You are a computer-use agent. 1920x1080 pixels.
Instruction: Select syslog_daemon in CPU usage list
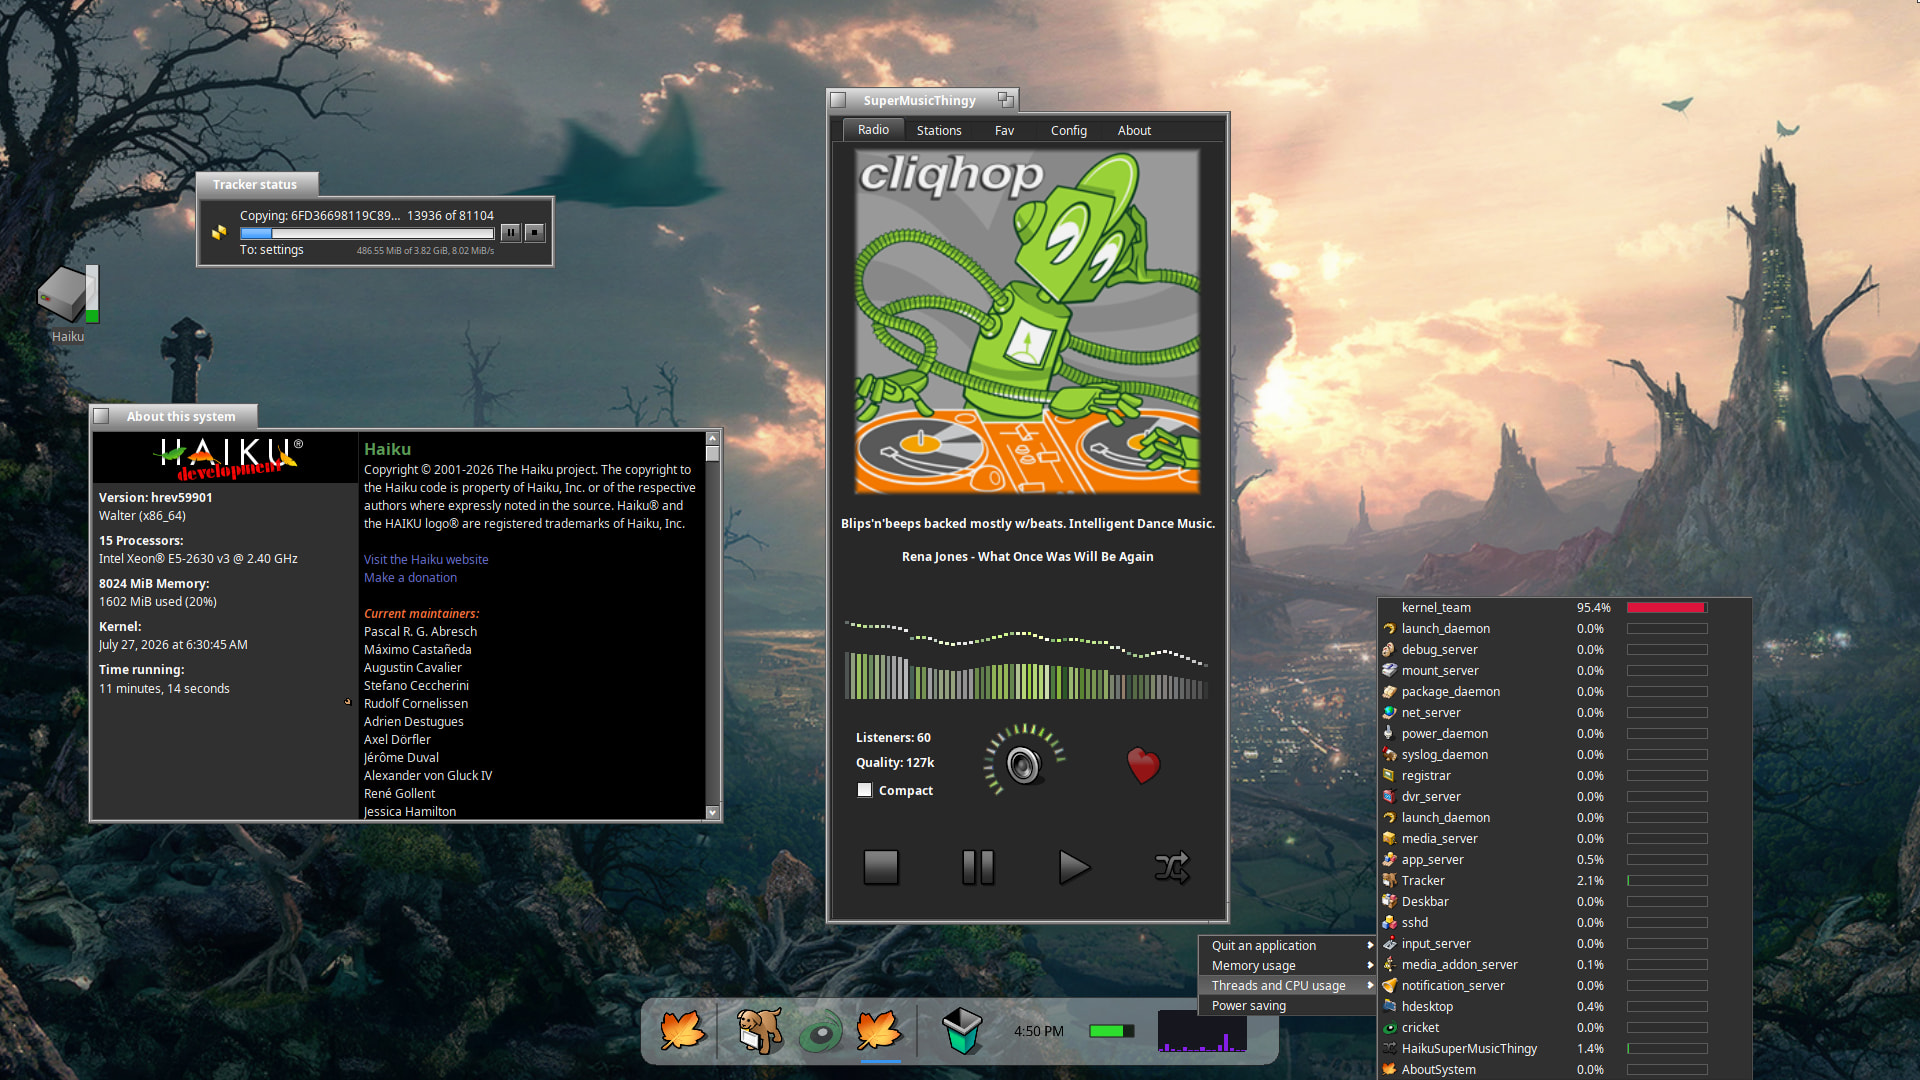click(x=1564, y=755)
